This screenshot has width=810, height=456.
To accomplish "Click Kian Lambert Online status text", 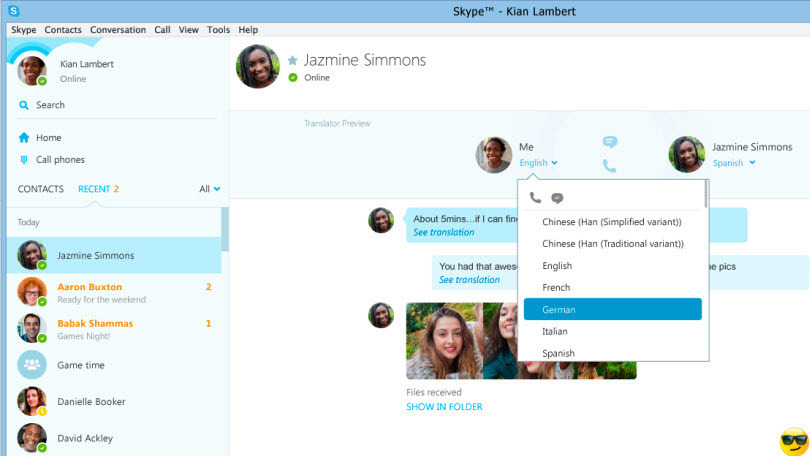I will tap(73, 79).
